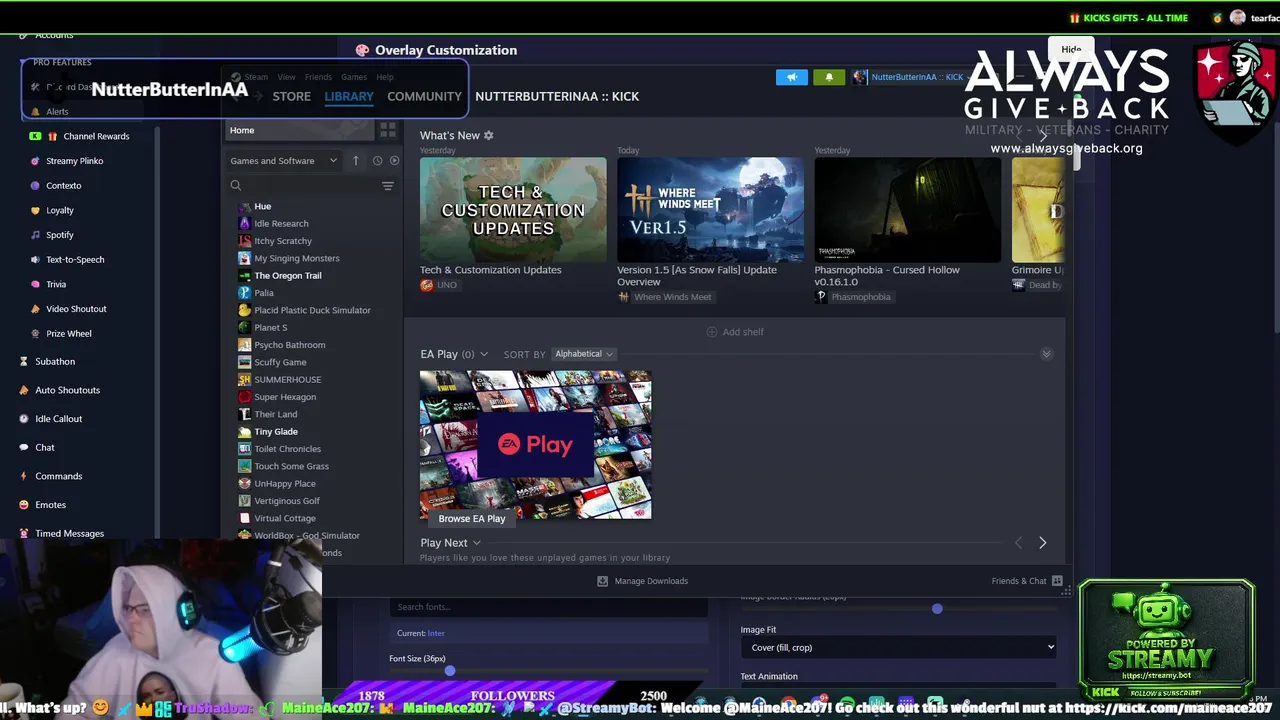Click the recent activity clock filter icon

(x=377, y=161)
